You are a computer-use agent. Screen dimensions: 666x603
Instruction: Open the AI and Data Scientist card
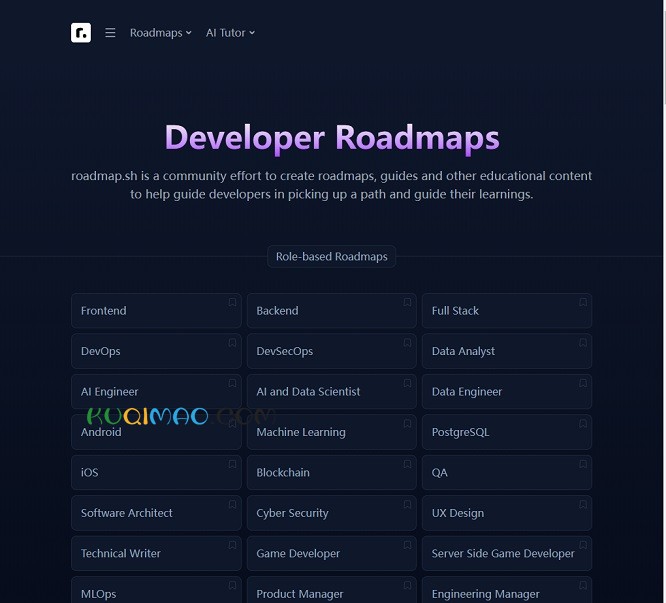[331, 392]
